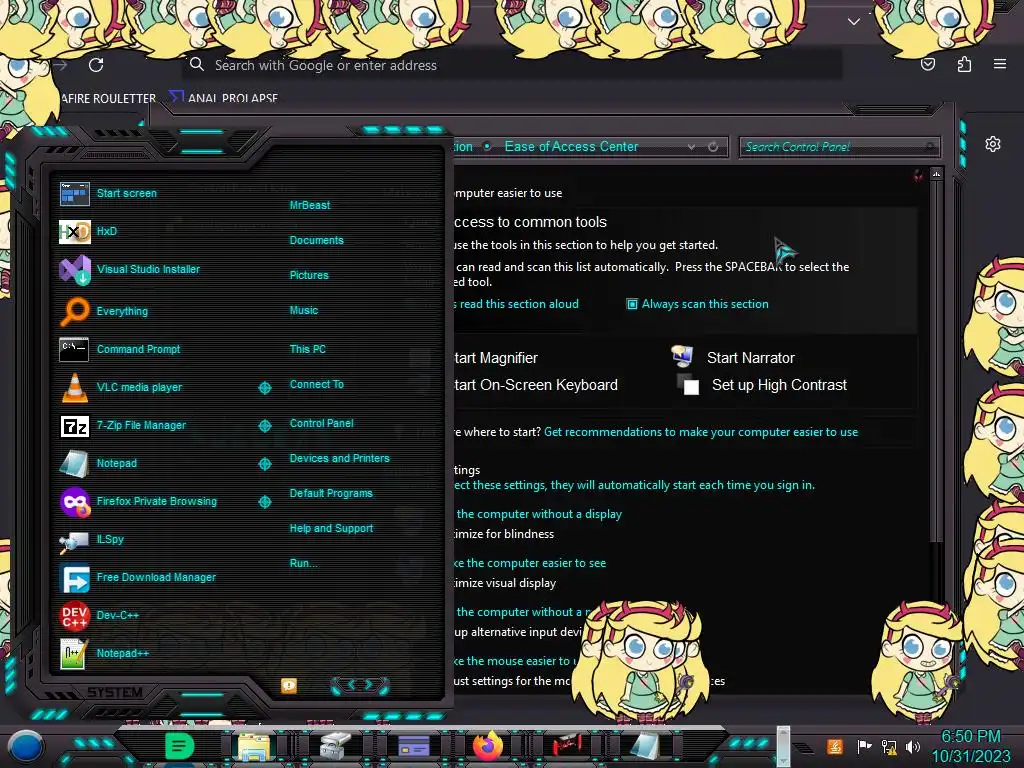Open Visual Studio Installer icon
Image resolution: width=1024 pixels, height=768 pixels.
(x=74, y=270)
